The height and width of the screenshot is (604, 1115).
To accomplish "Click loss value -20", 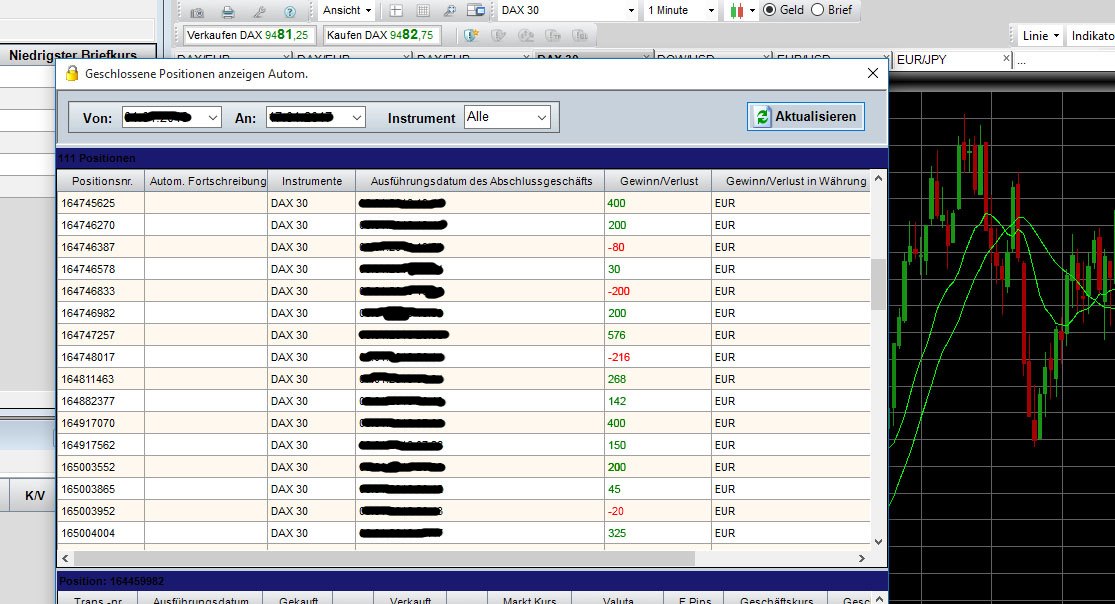I will click(x=616, y=512).
